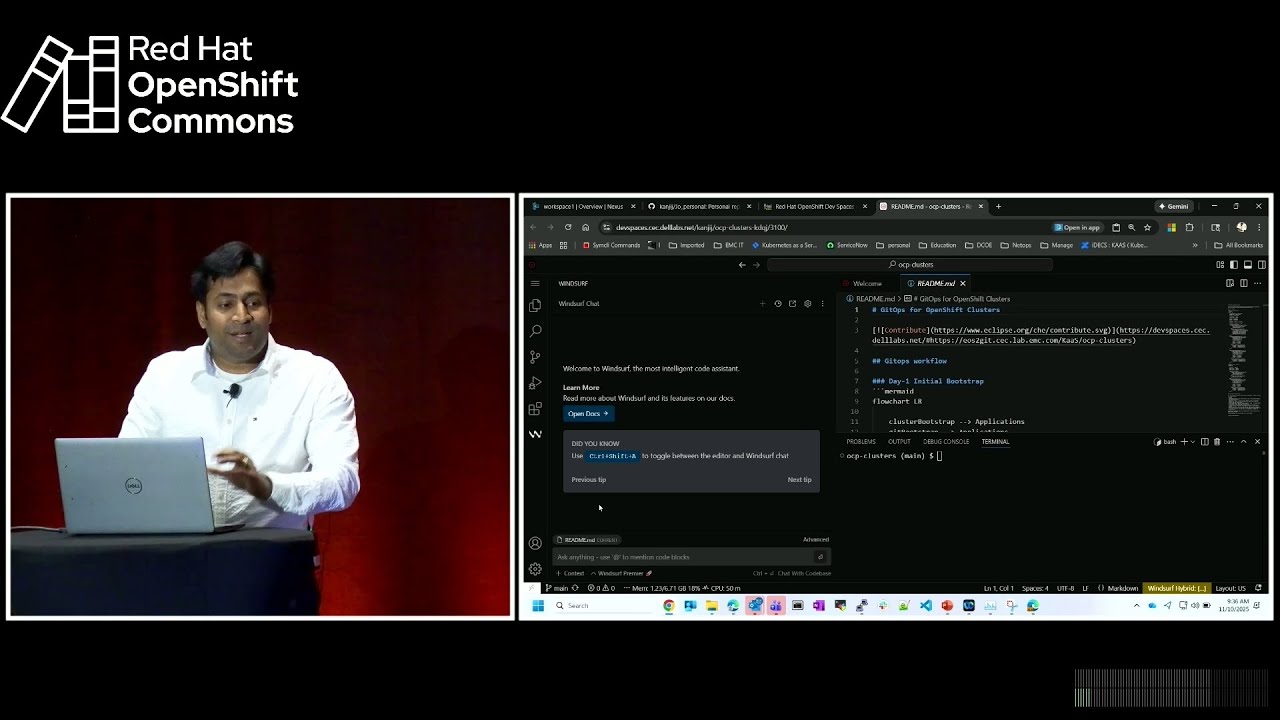The image size is (1280, 720).
Task: Open the Gemini button in Chrome
Action: pos(1173,206)
